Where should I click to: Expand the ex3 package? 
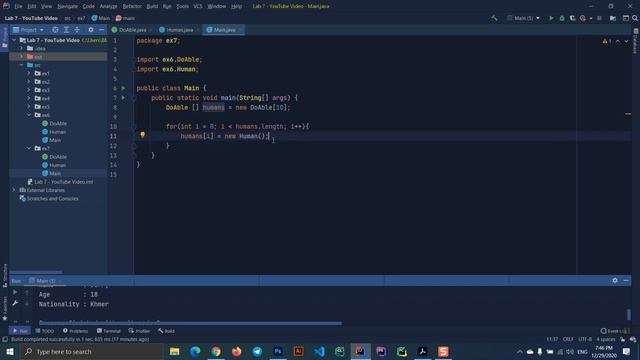click(x=29, y=90)
